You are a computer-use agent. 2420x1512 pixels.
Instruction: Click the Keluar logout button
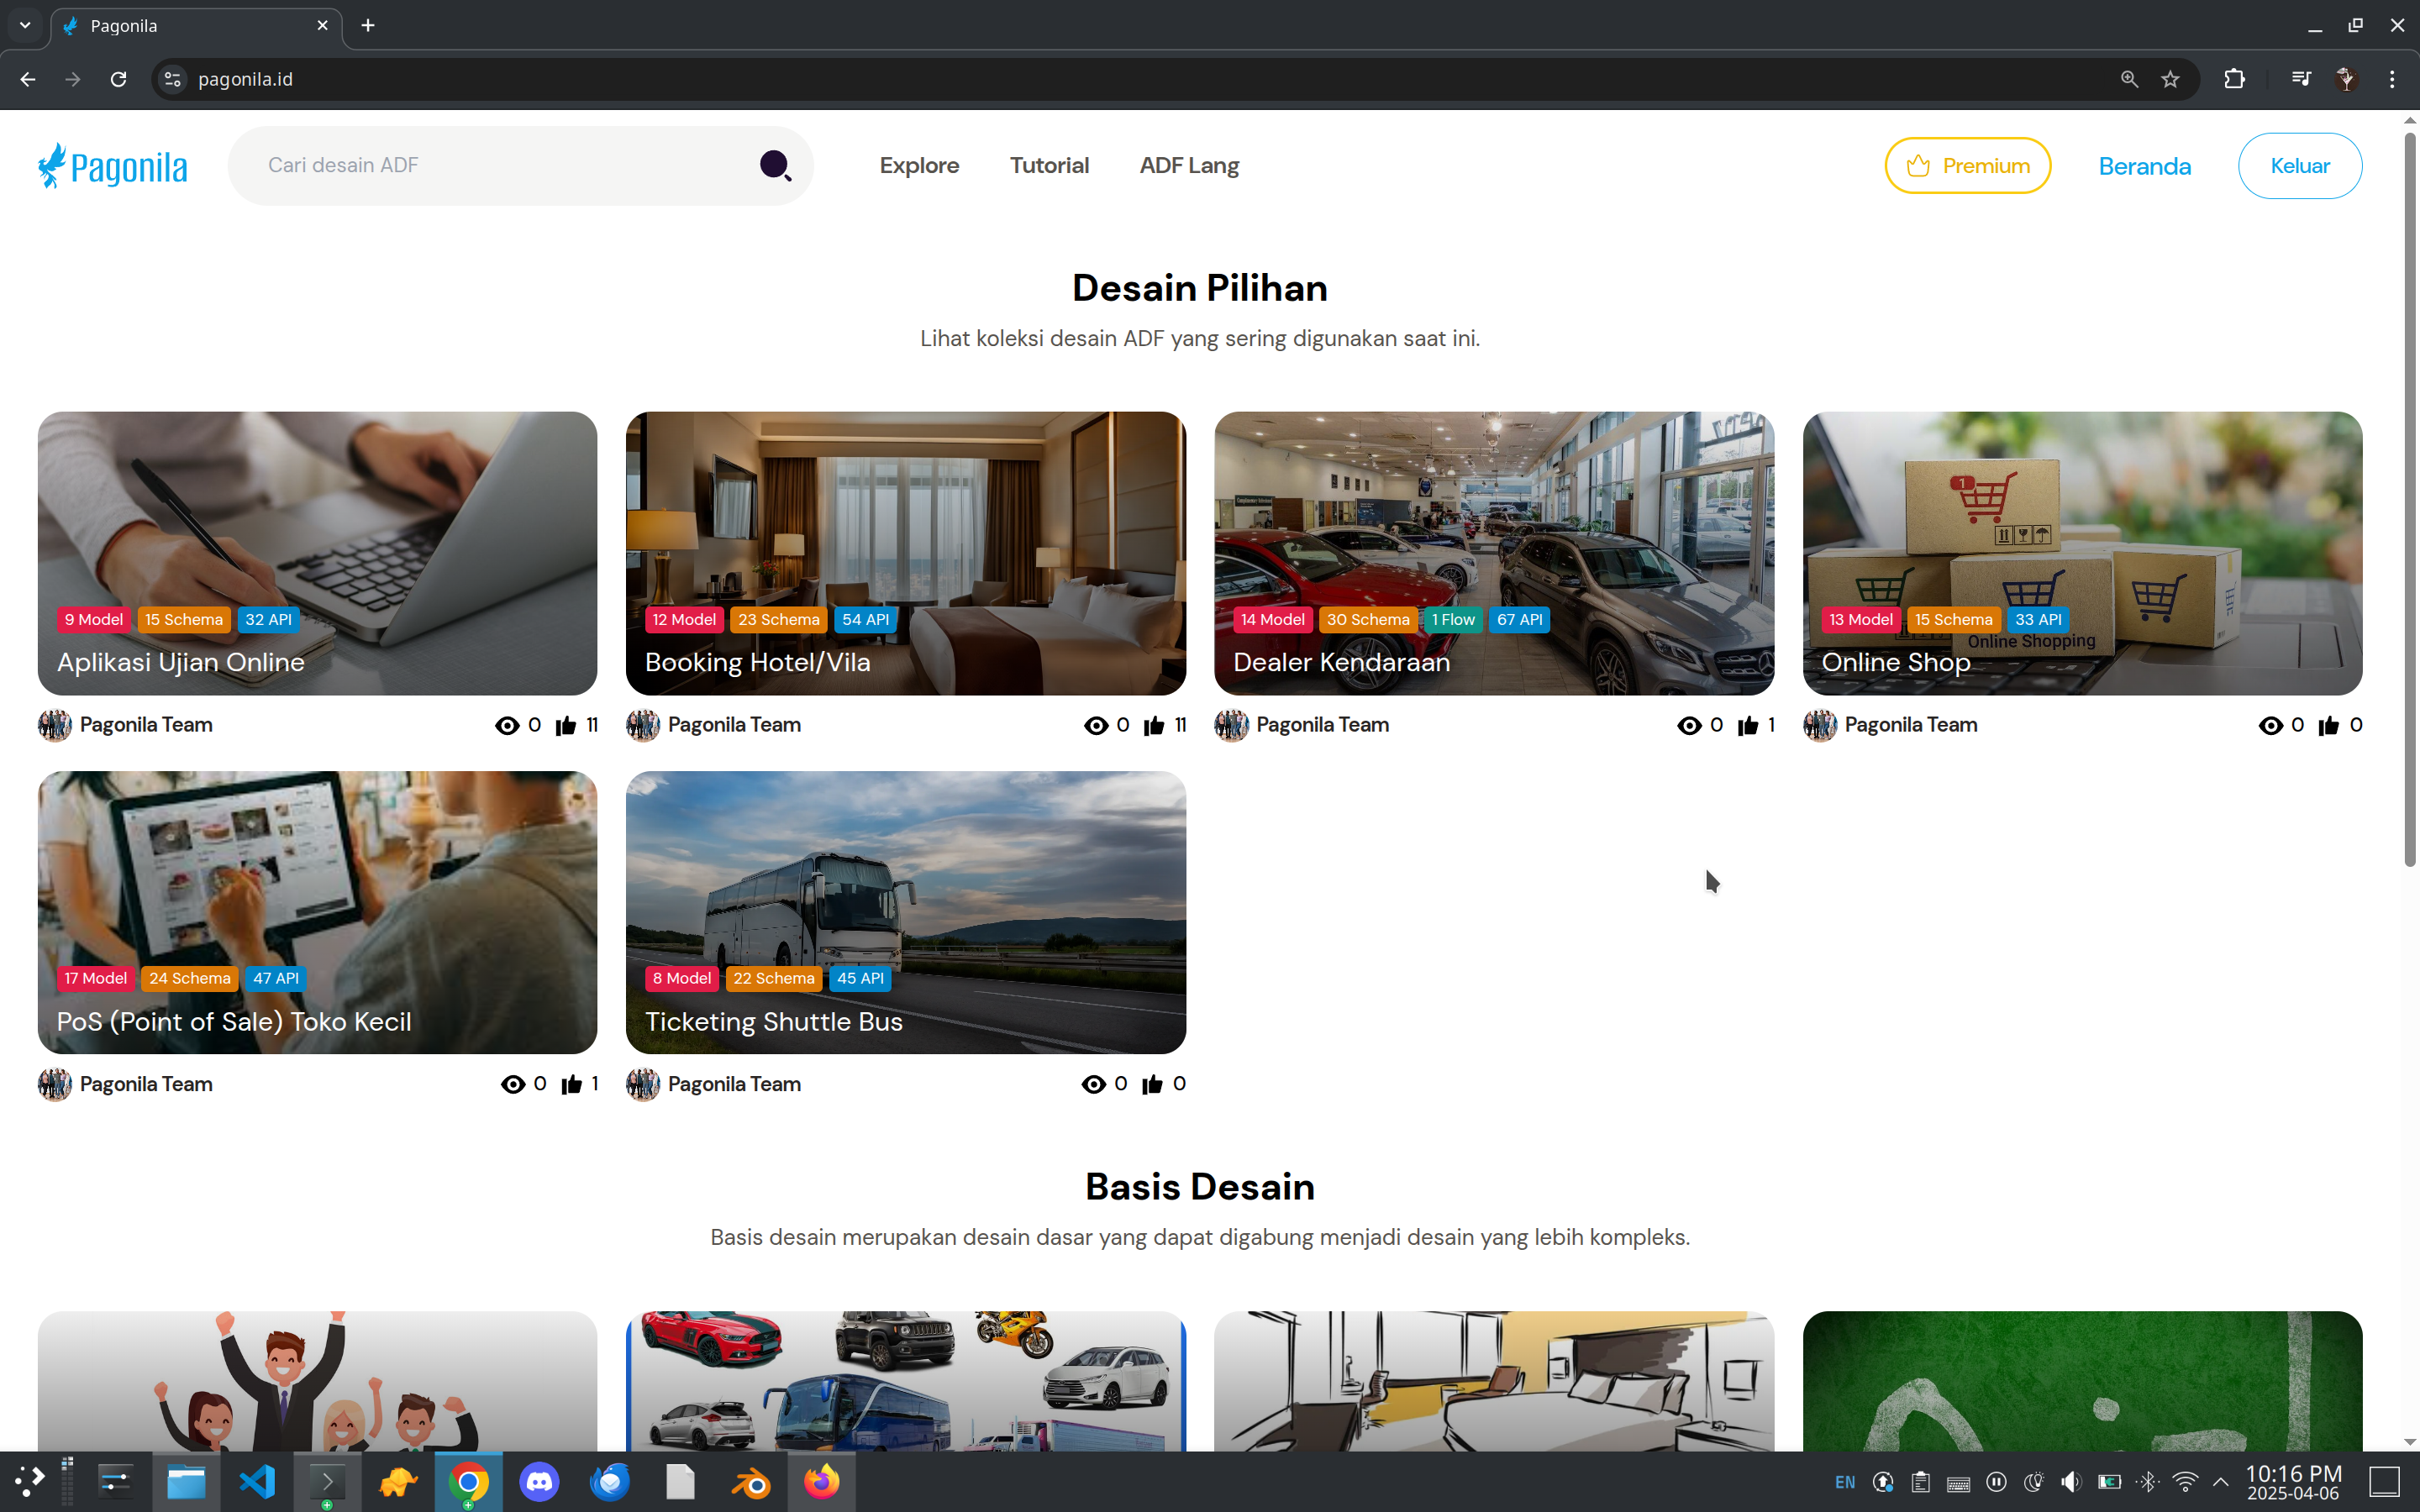(x=2299, y=166)
